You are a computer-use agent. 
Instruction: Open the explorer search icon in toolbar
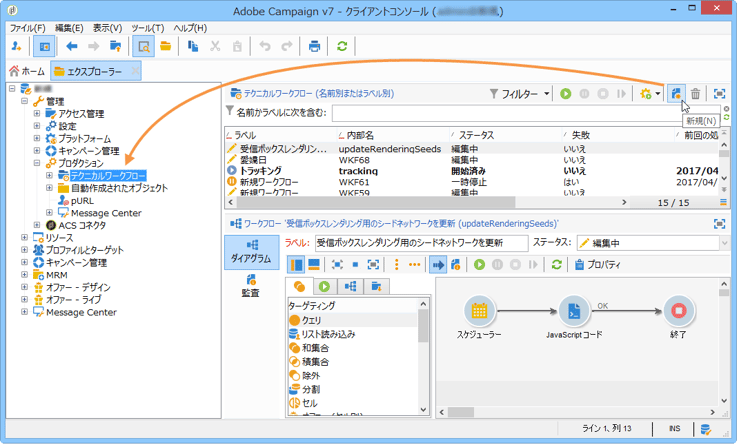click(x=143, y=46)
